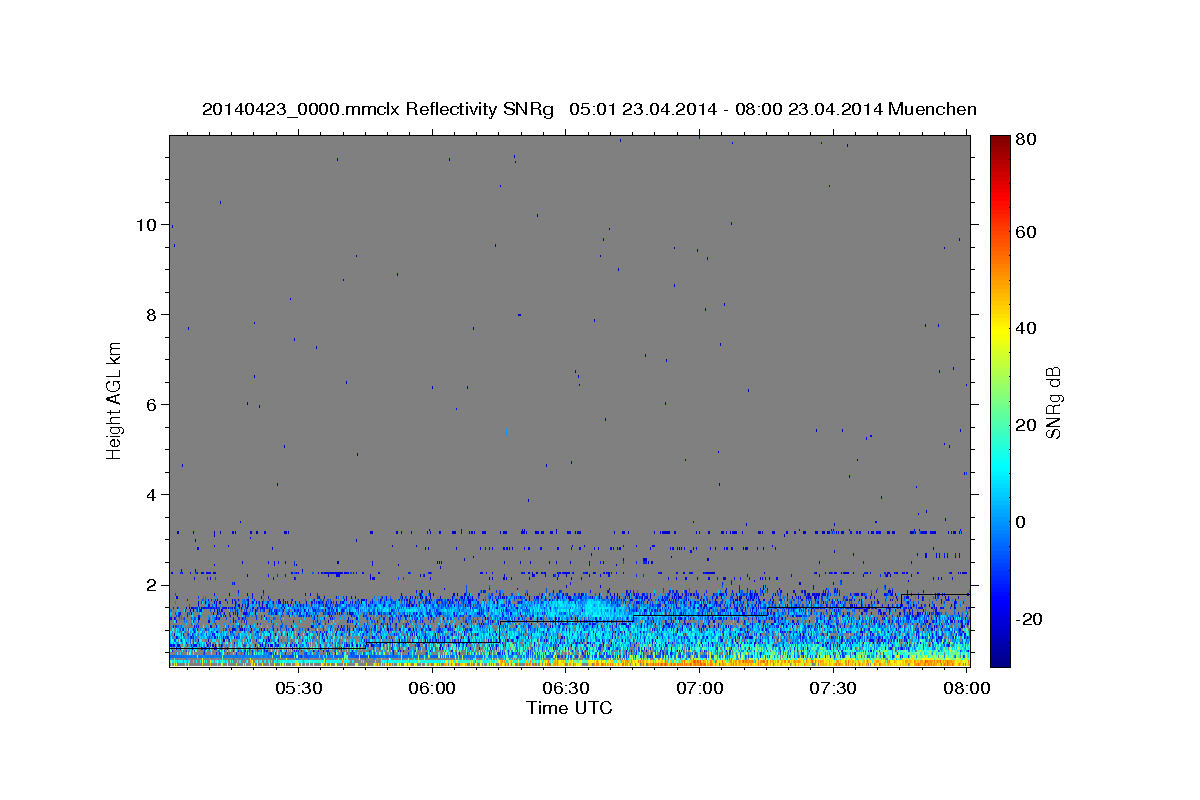The image size is (1200, 800).
Task: Click the height axis label 6
Action: pyautogui.click(x=151, y=405)
